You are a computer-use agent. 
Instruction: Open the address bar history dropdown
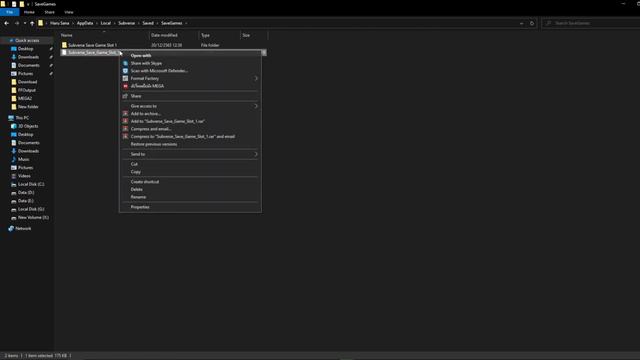521,23
